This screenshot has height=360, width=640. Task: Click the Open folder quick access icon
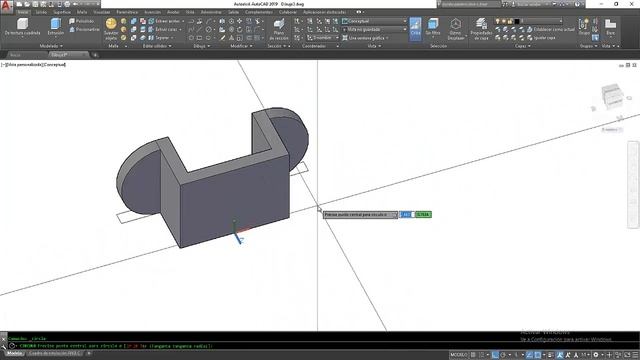27,4
